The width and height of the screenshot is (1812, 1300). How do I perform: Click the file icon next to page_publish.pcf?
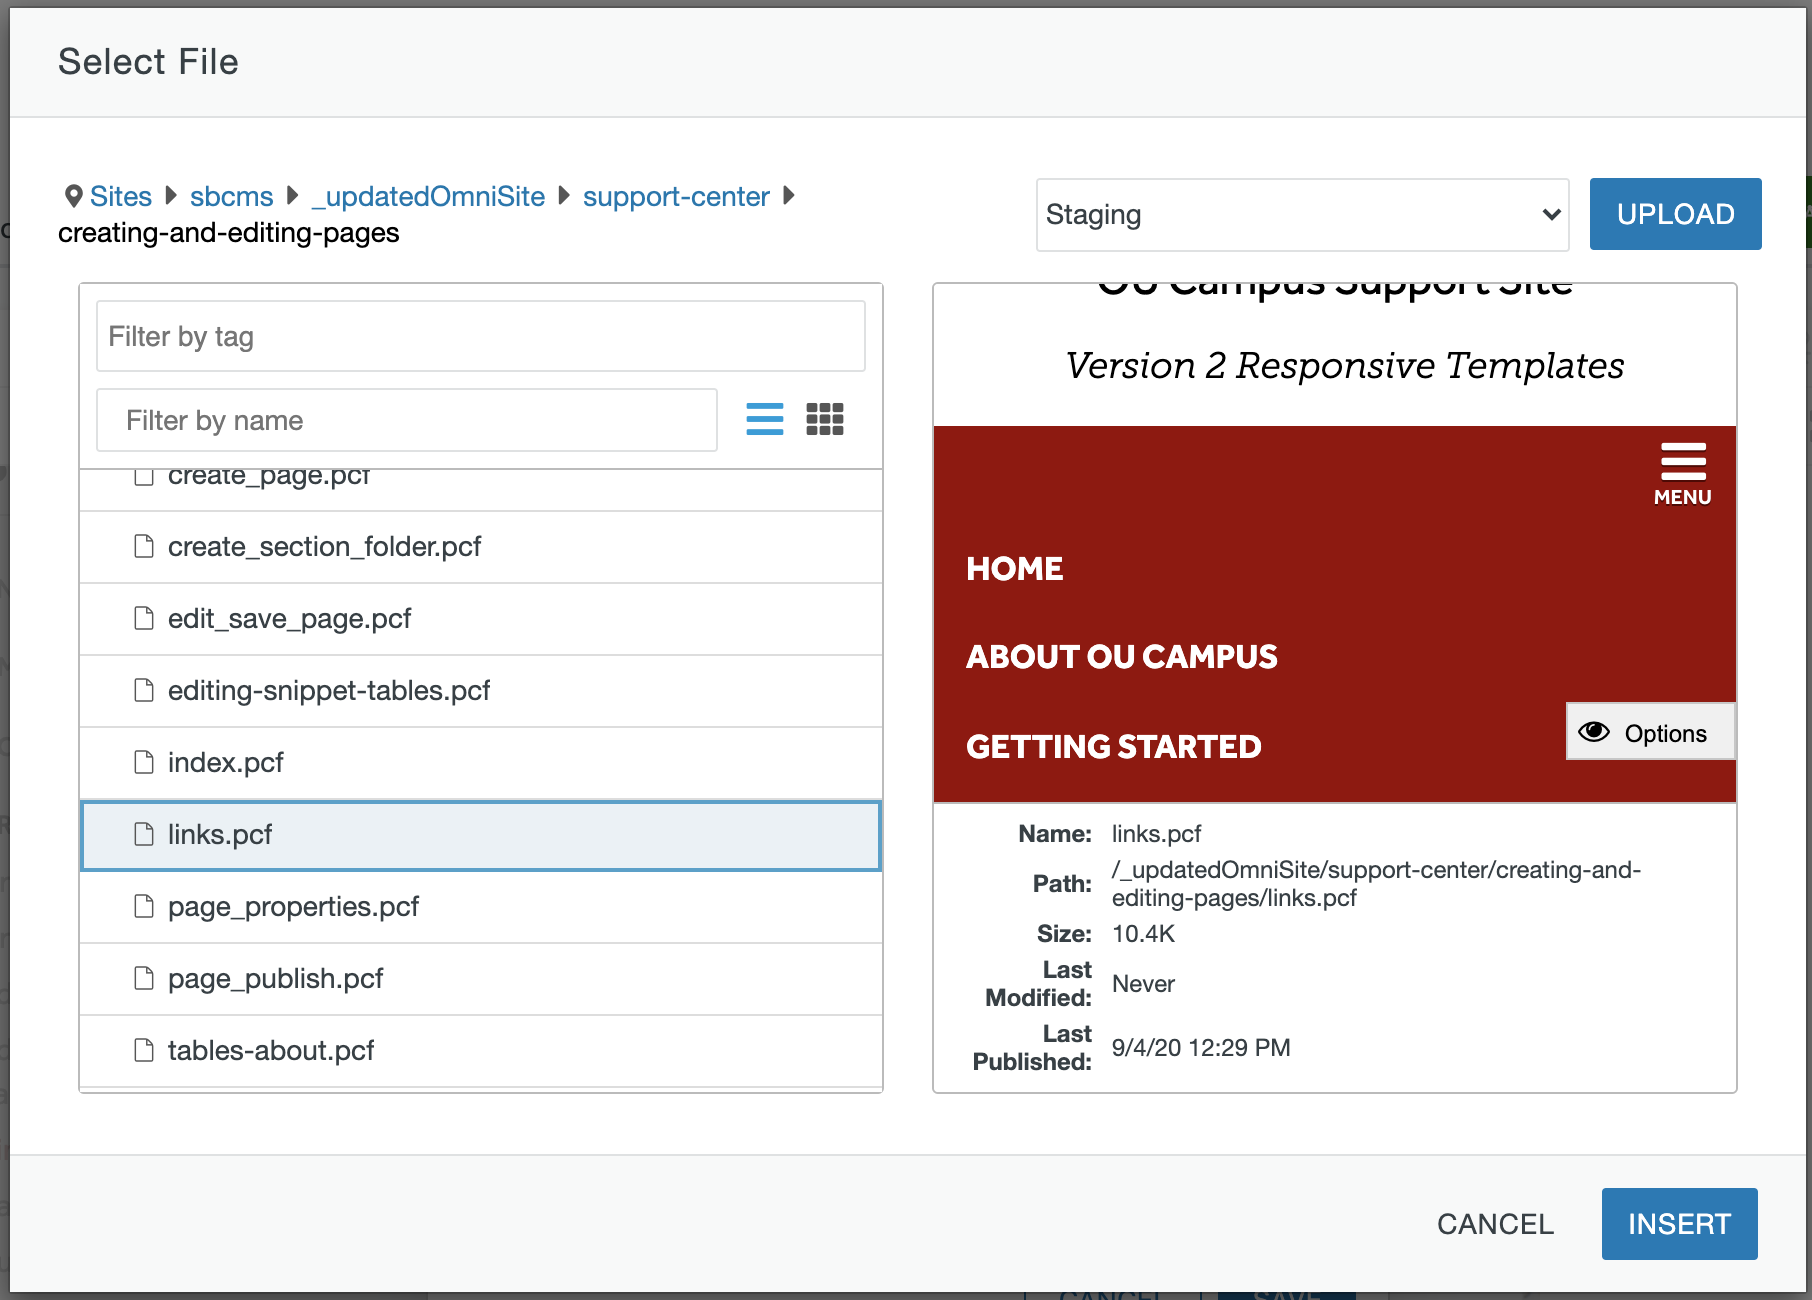click(x=144, y=978)
